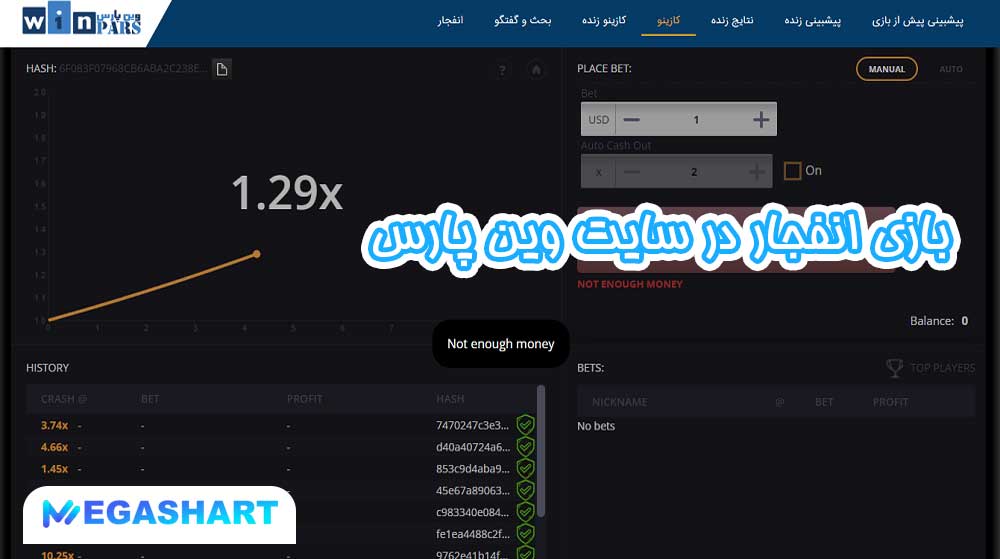Click the NOT ENOUGH MONEY warning text
Viewport: 1000px width, 559px height.
pos(629,284)
